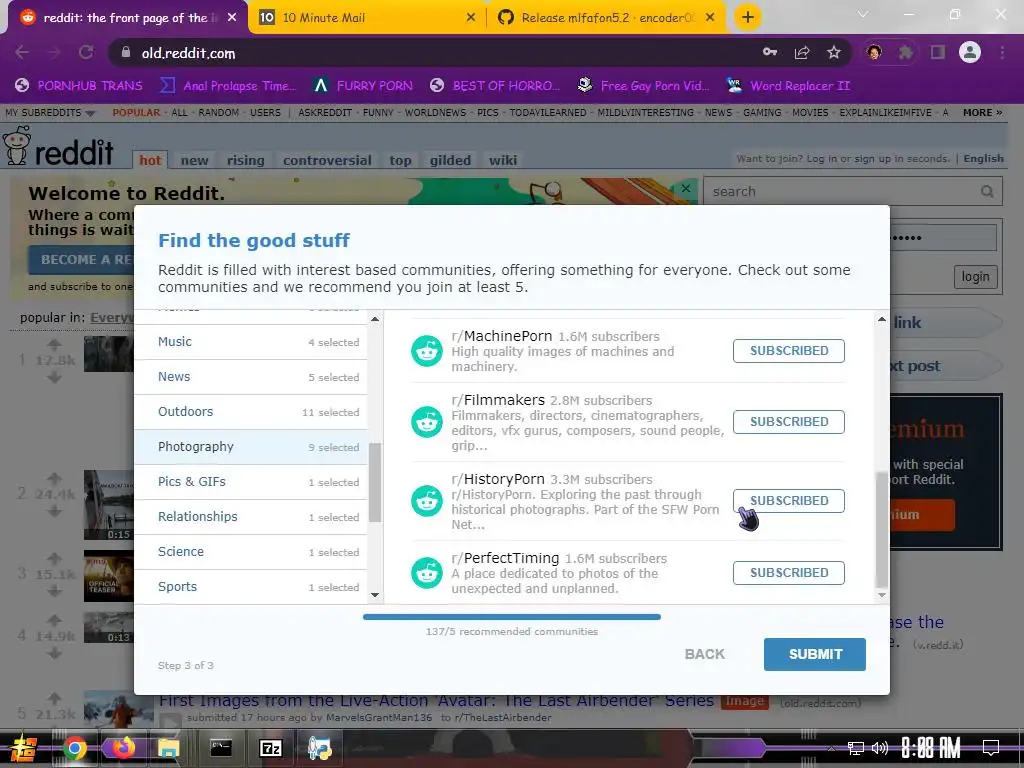Open File Explorer from the taskbar
Viewport: 1024px width, 768px height.
tap(168, 748)
